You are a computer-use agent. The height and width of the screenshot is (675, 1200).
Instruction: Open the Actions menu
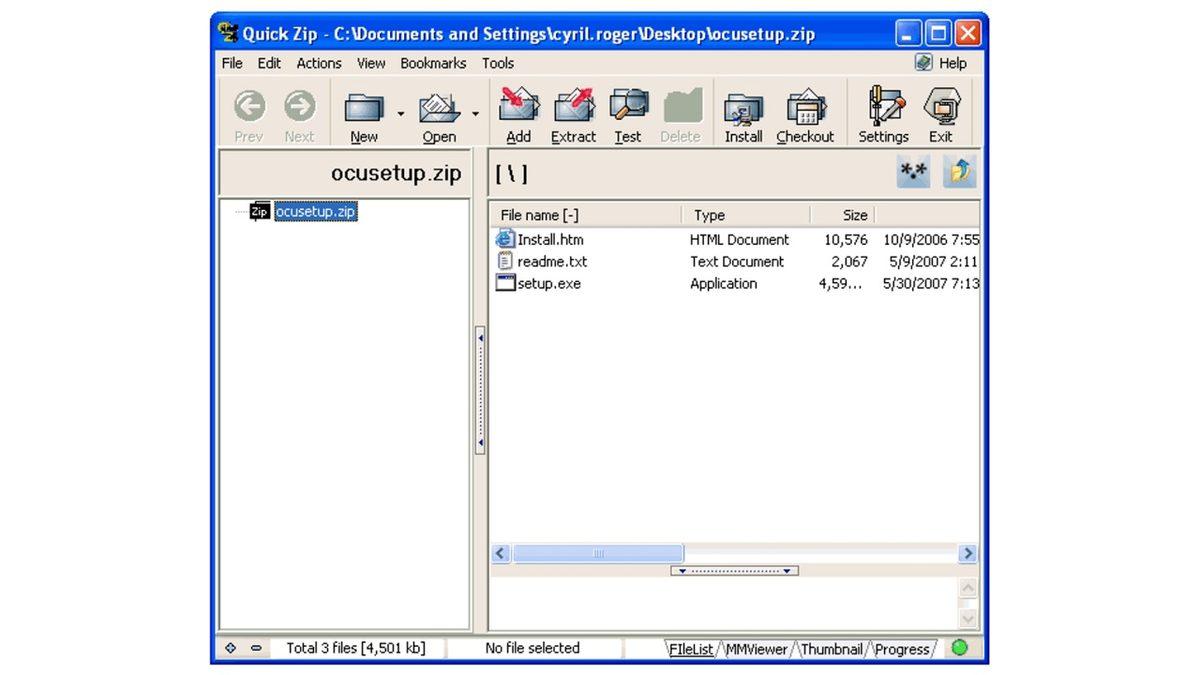[318, 63]
